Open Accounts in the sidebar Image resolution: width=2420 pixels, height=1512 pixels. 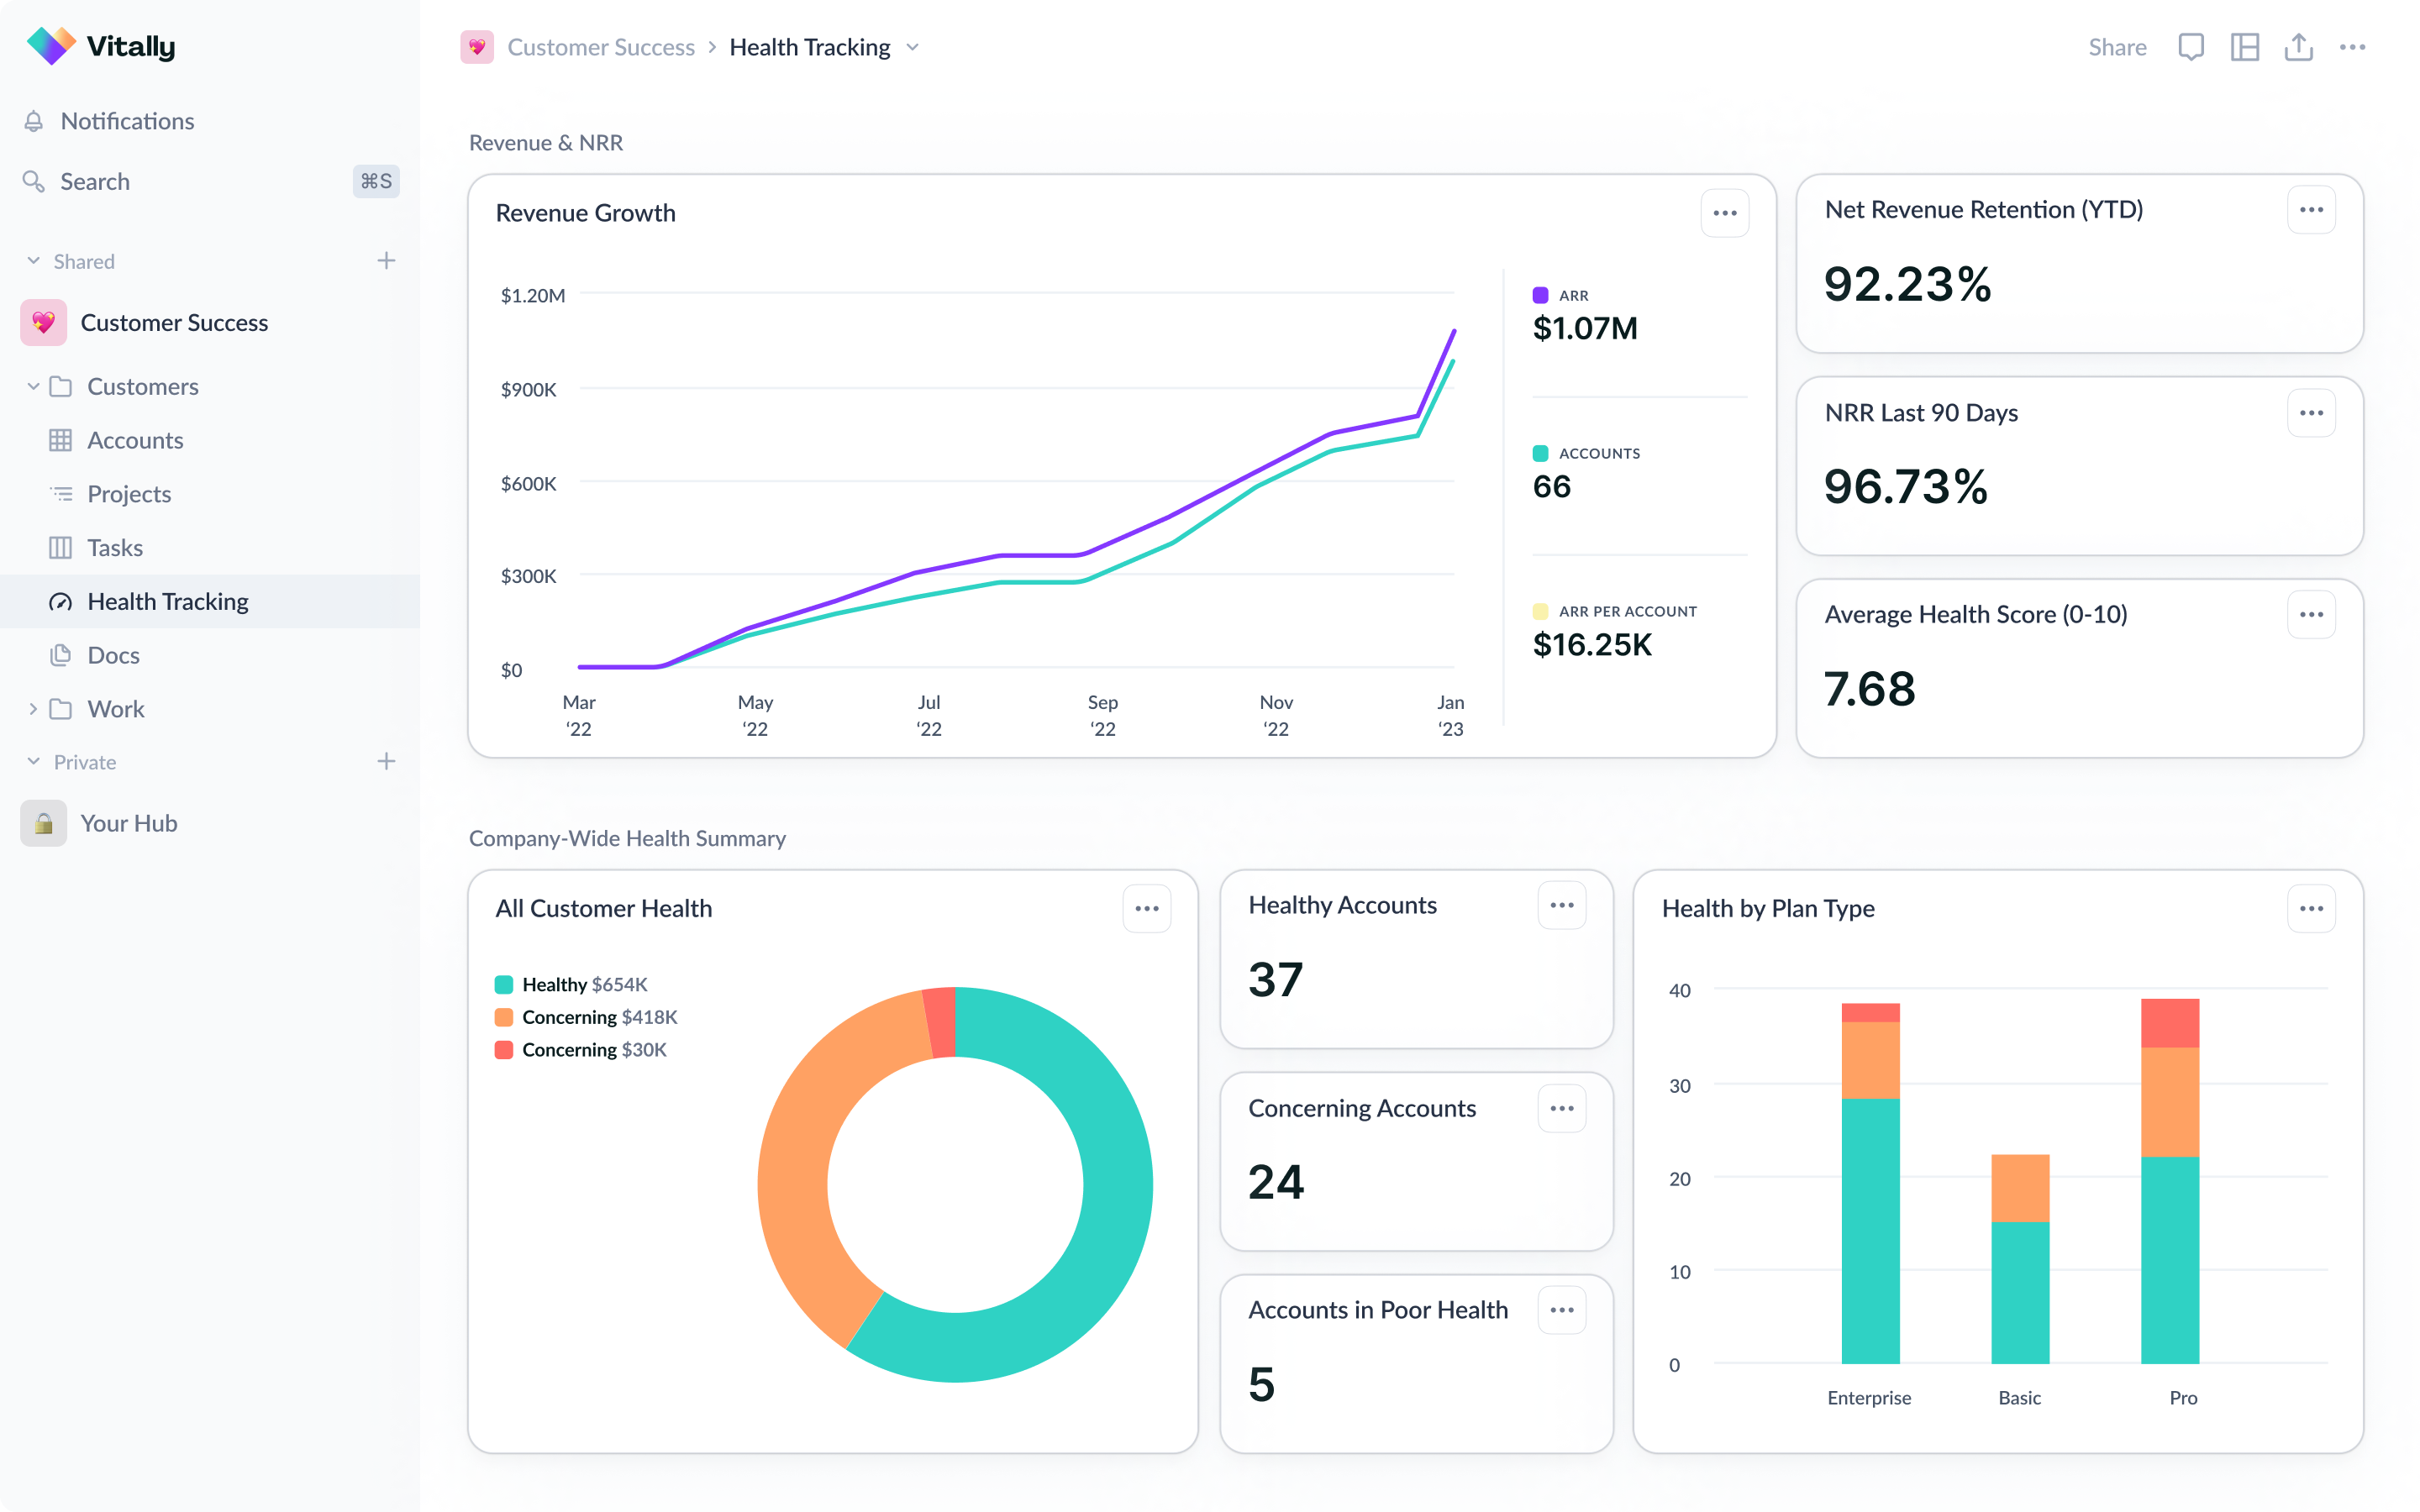[x=135, y=440]
